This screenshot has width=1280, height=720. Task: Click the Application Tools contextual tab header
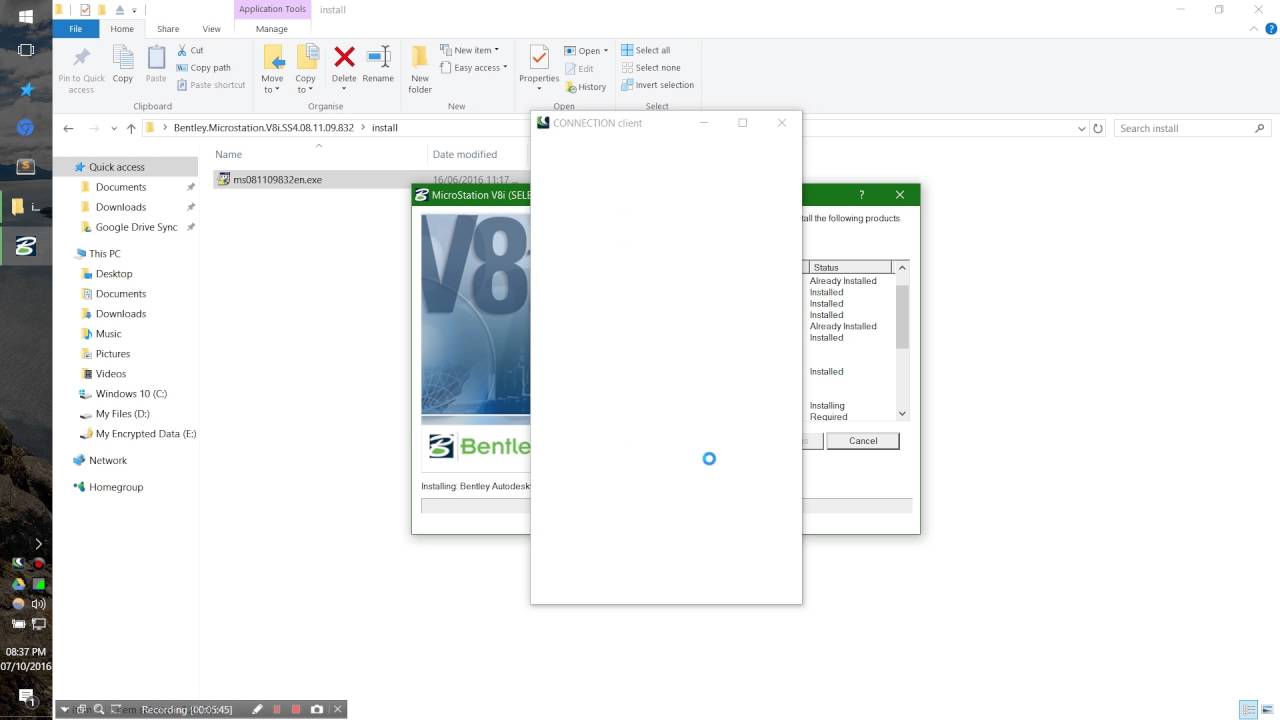(272, 9)
